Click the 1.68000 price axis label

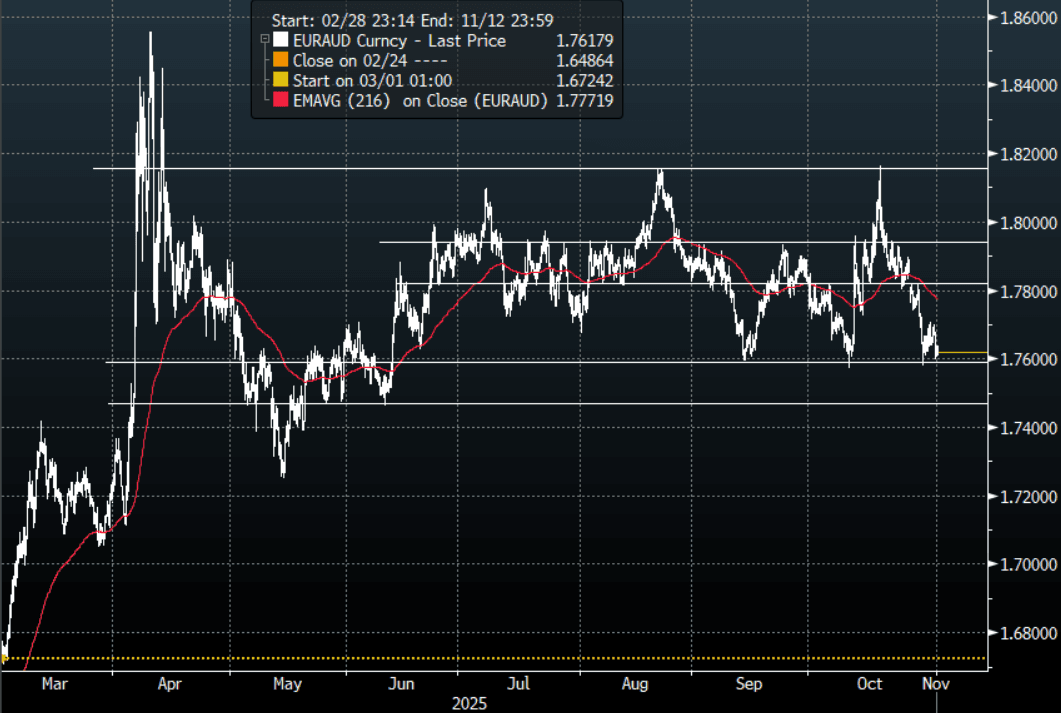[x=1026, y=633]
